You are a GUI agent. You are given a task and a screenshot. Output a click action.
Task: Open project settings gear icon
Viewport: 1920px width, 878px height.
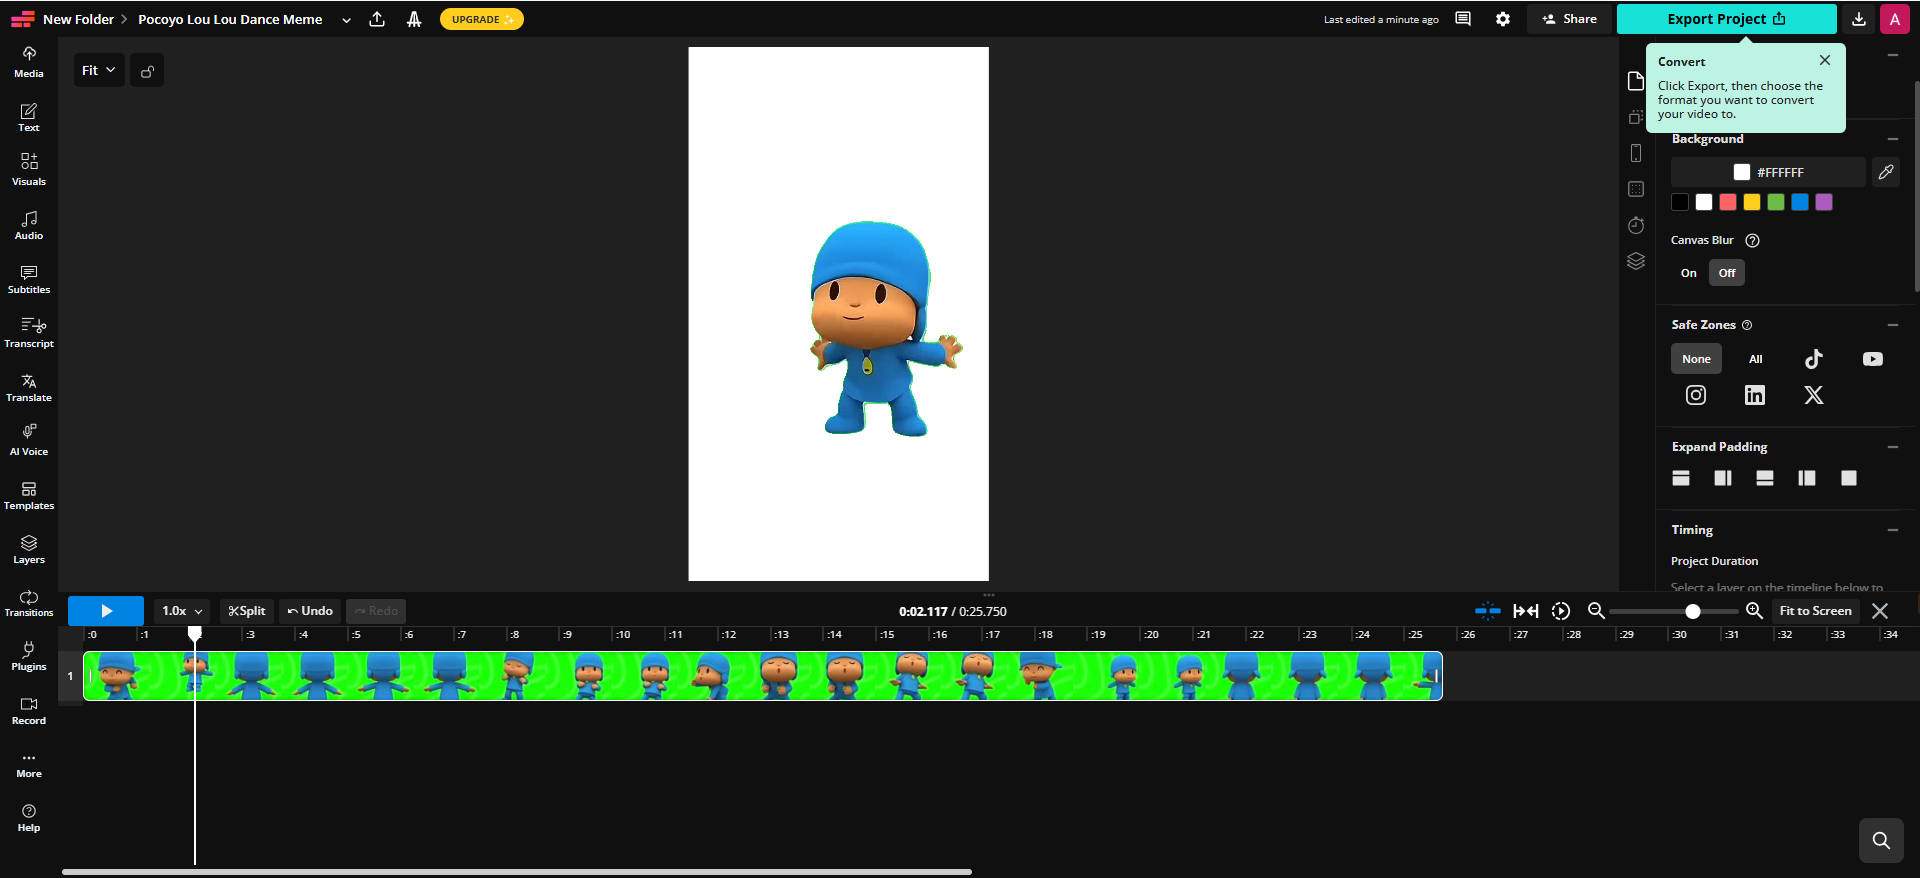[1502, 19]
